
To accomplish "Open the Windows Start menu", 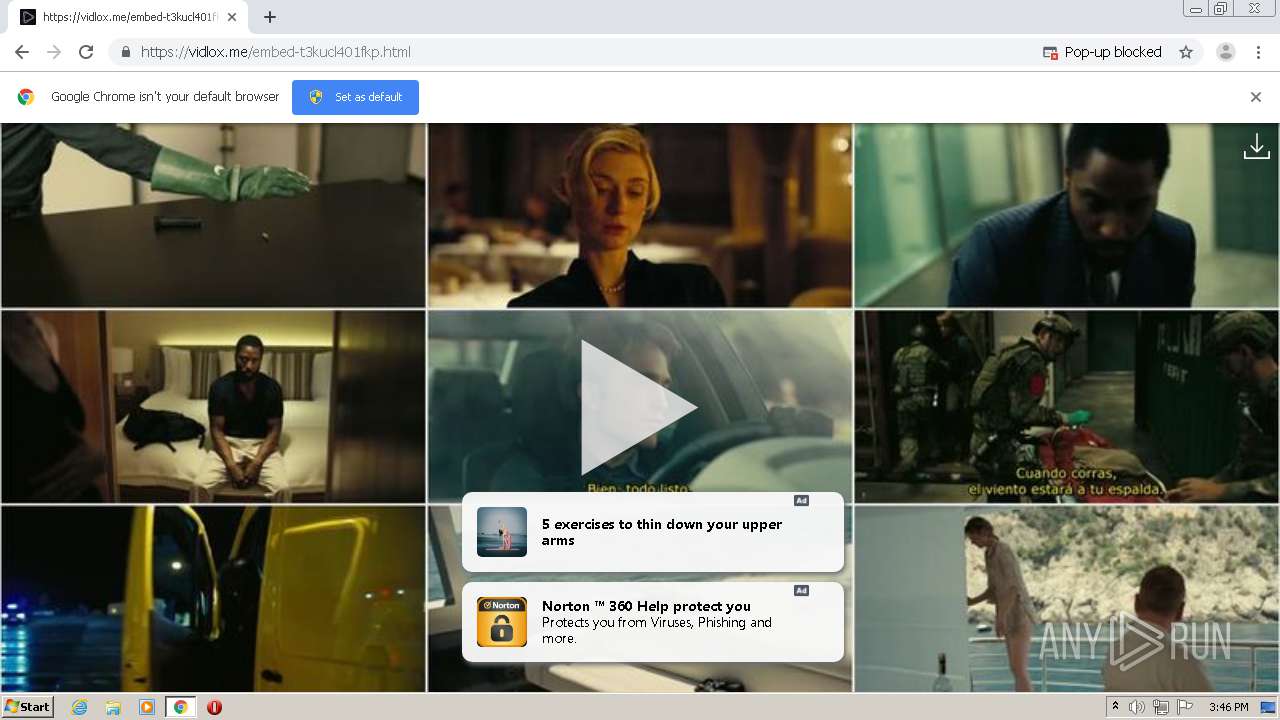I will pos(27,706).
